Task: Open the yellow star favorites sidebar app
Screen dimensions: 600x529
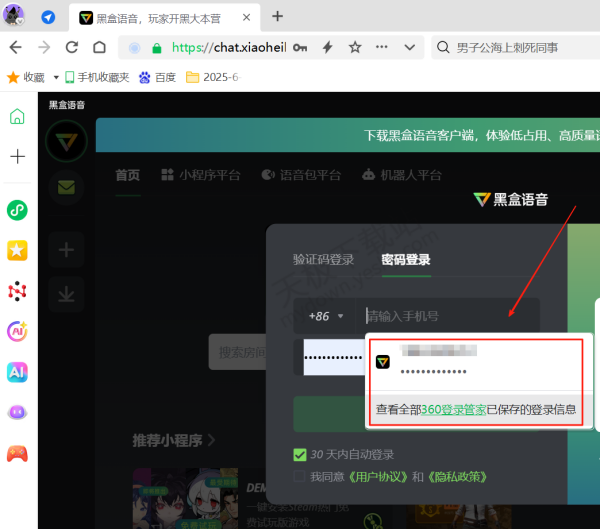Action: click(x=17, y=250)
